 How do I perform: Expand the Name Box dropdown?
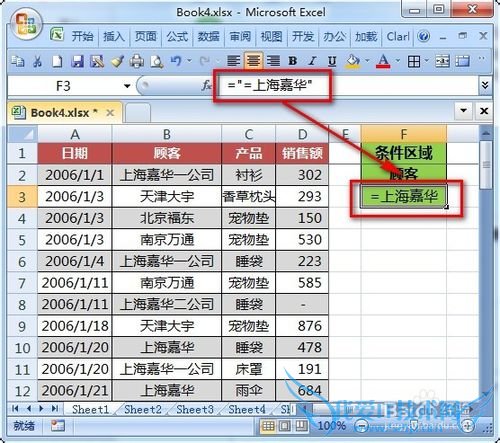[127, 86]
